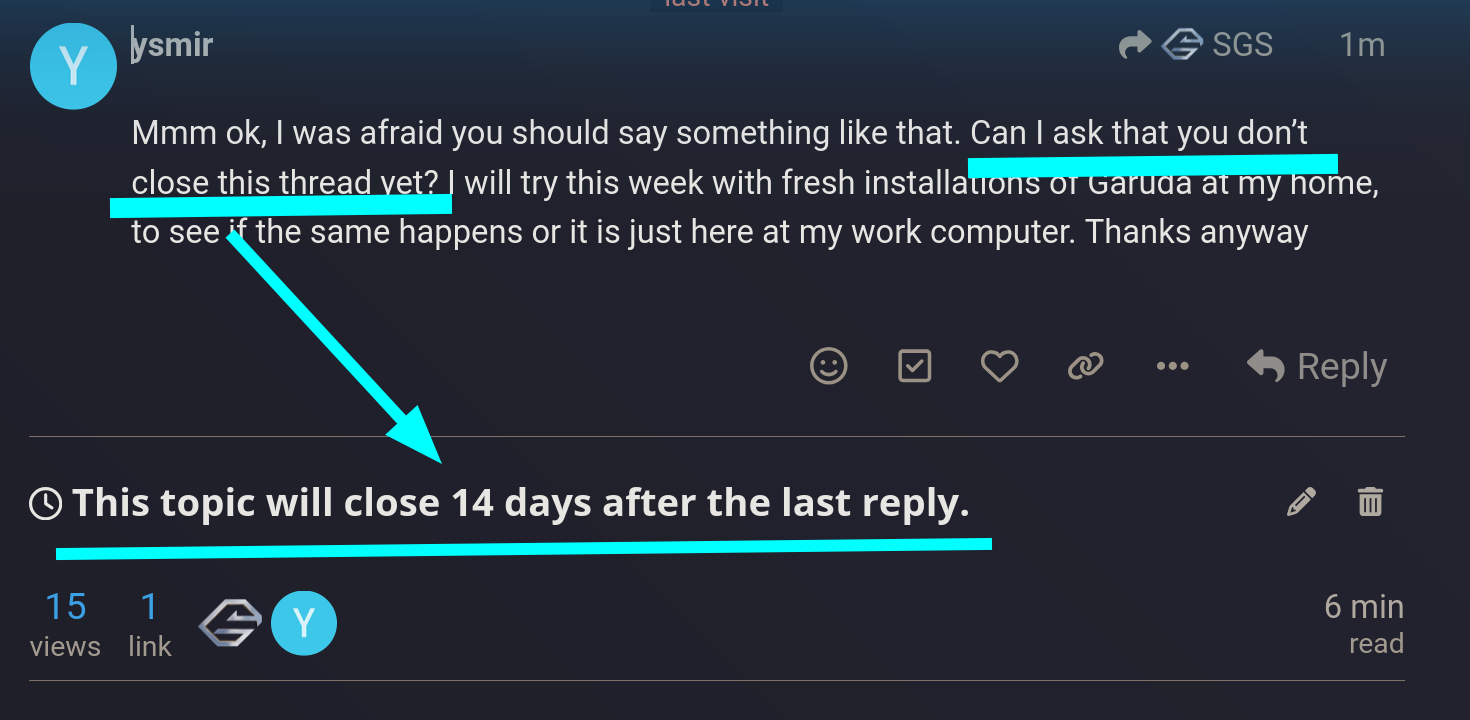Click the ysmir username link
1470x720 pixels.
tap(173, 45)
